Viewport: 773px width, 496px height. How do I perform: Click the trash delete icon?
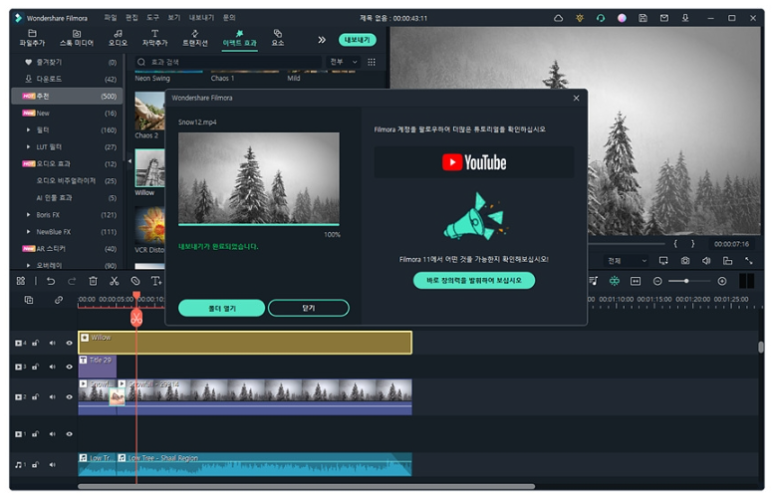[x=93, y=281]
